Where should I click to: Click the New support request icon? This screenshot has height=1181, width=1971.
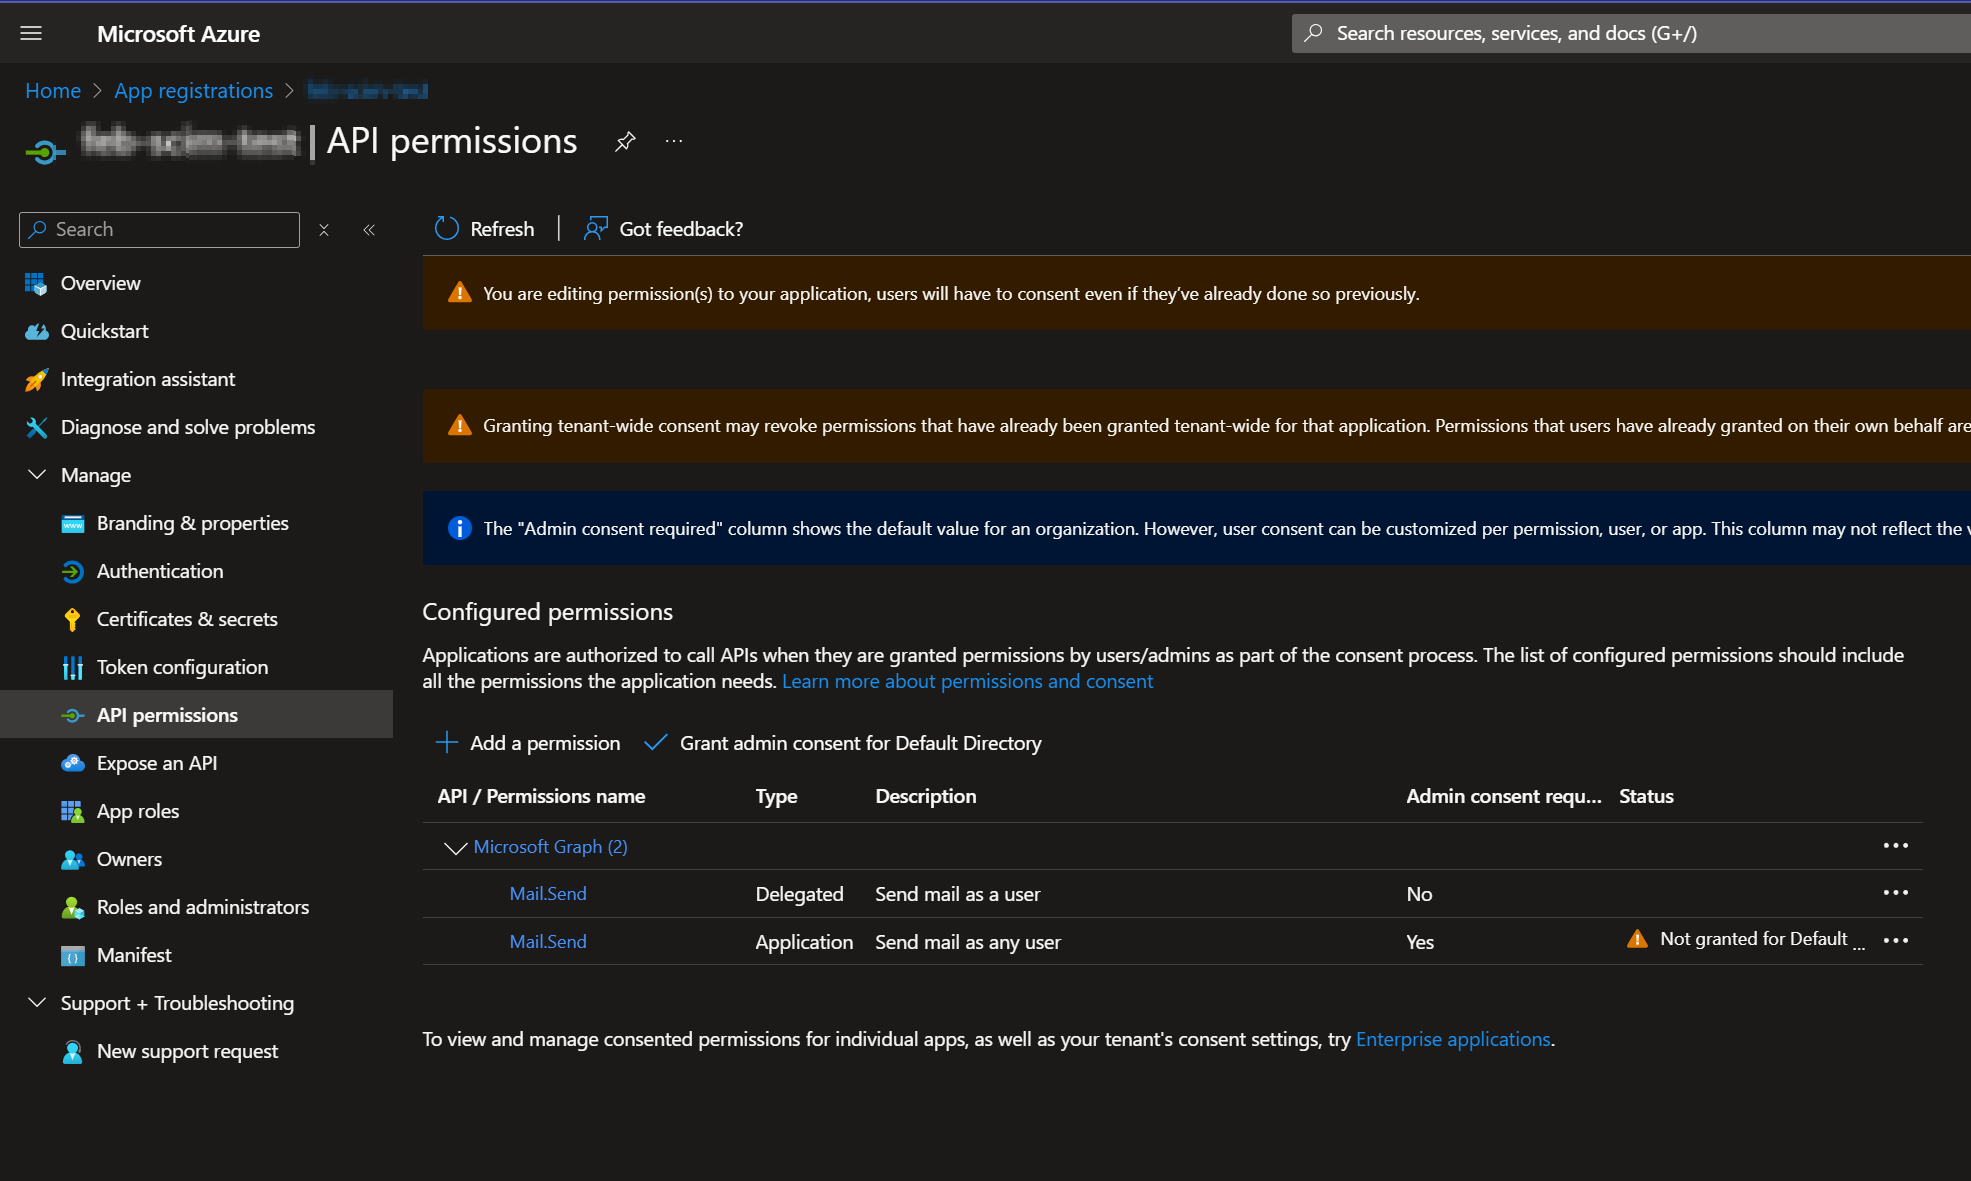point(73,1051)
